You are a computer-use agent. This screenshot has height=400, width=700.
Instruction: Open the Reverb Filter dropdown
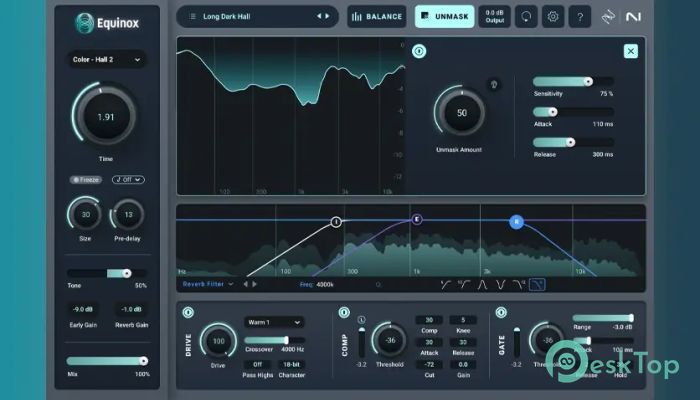pos(208,284)
